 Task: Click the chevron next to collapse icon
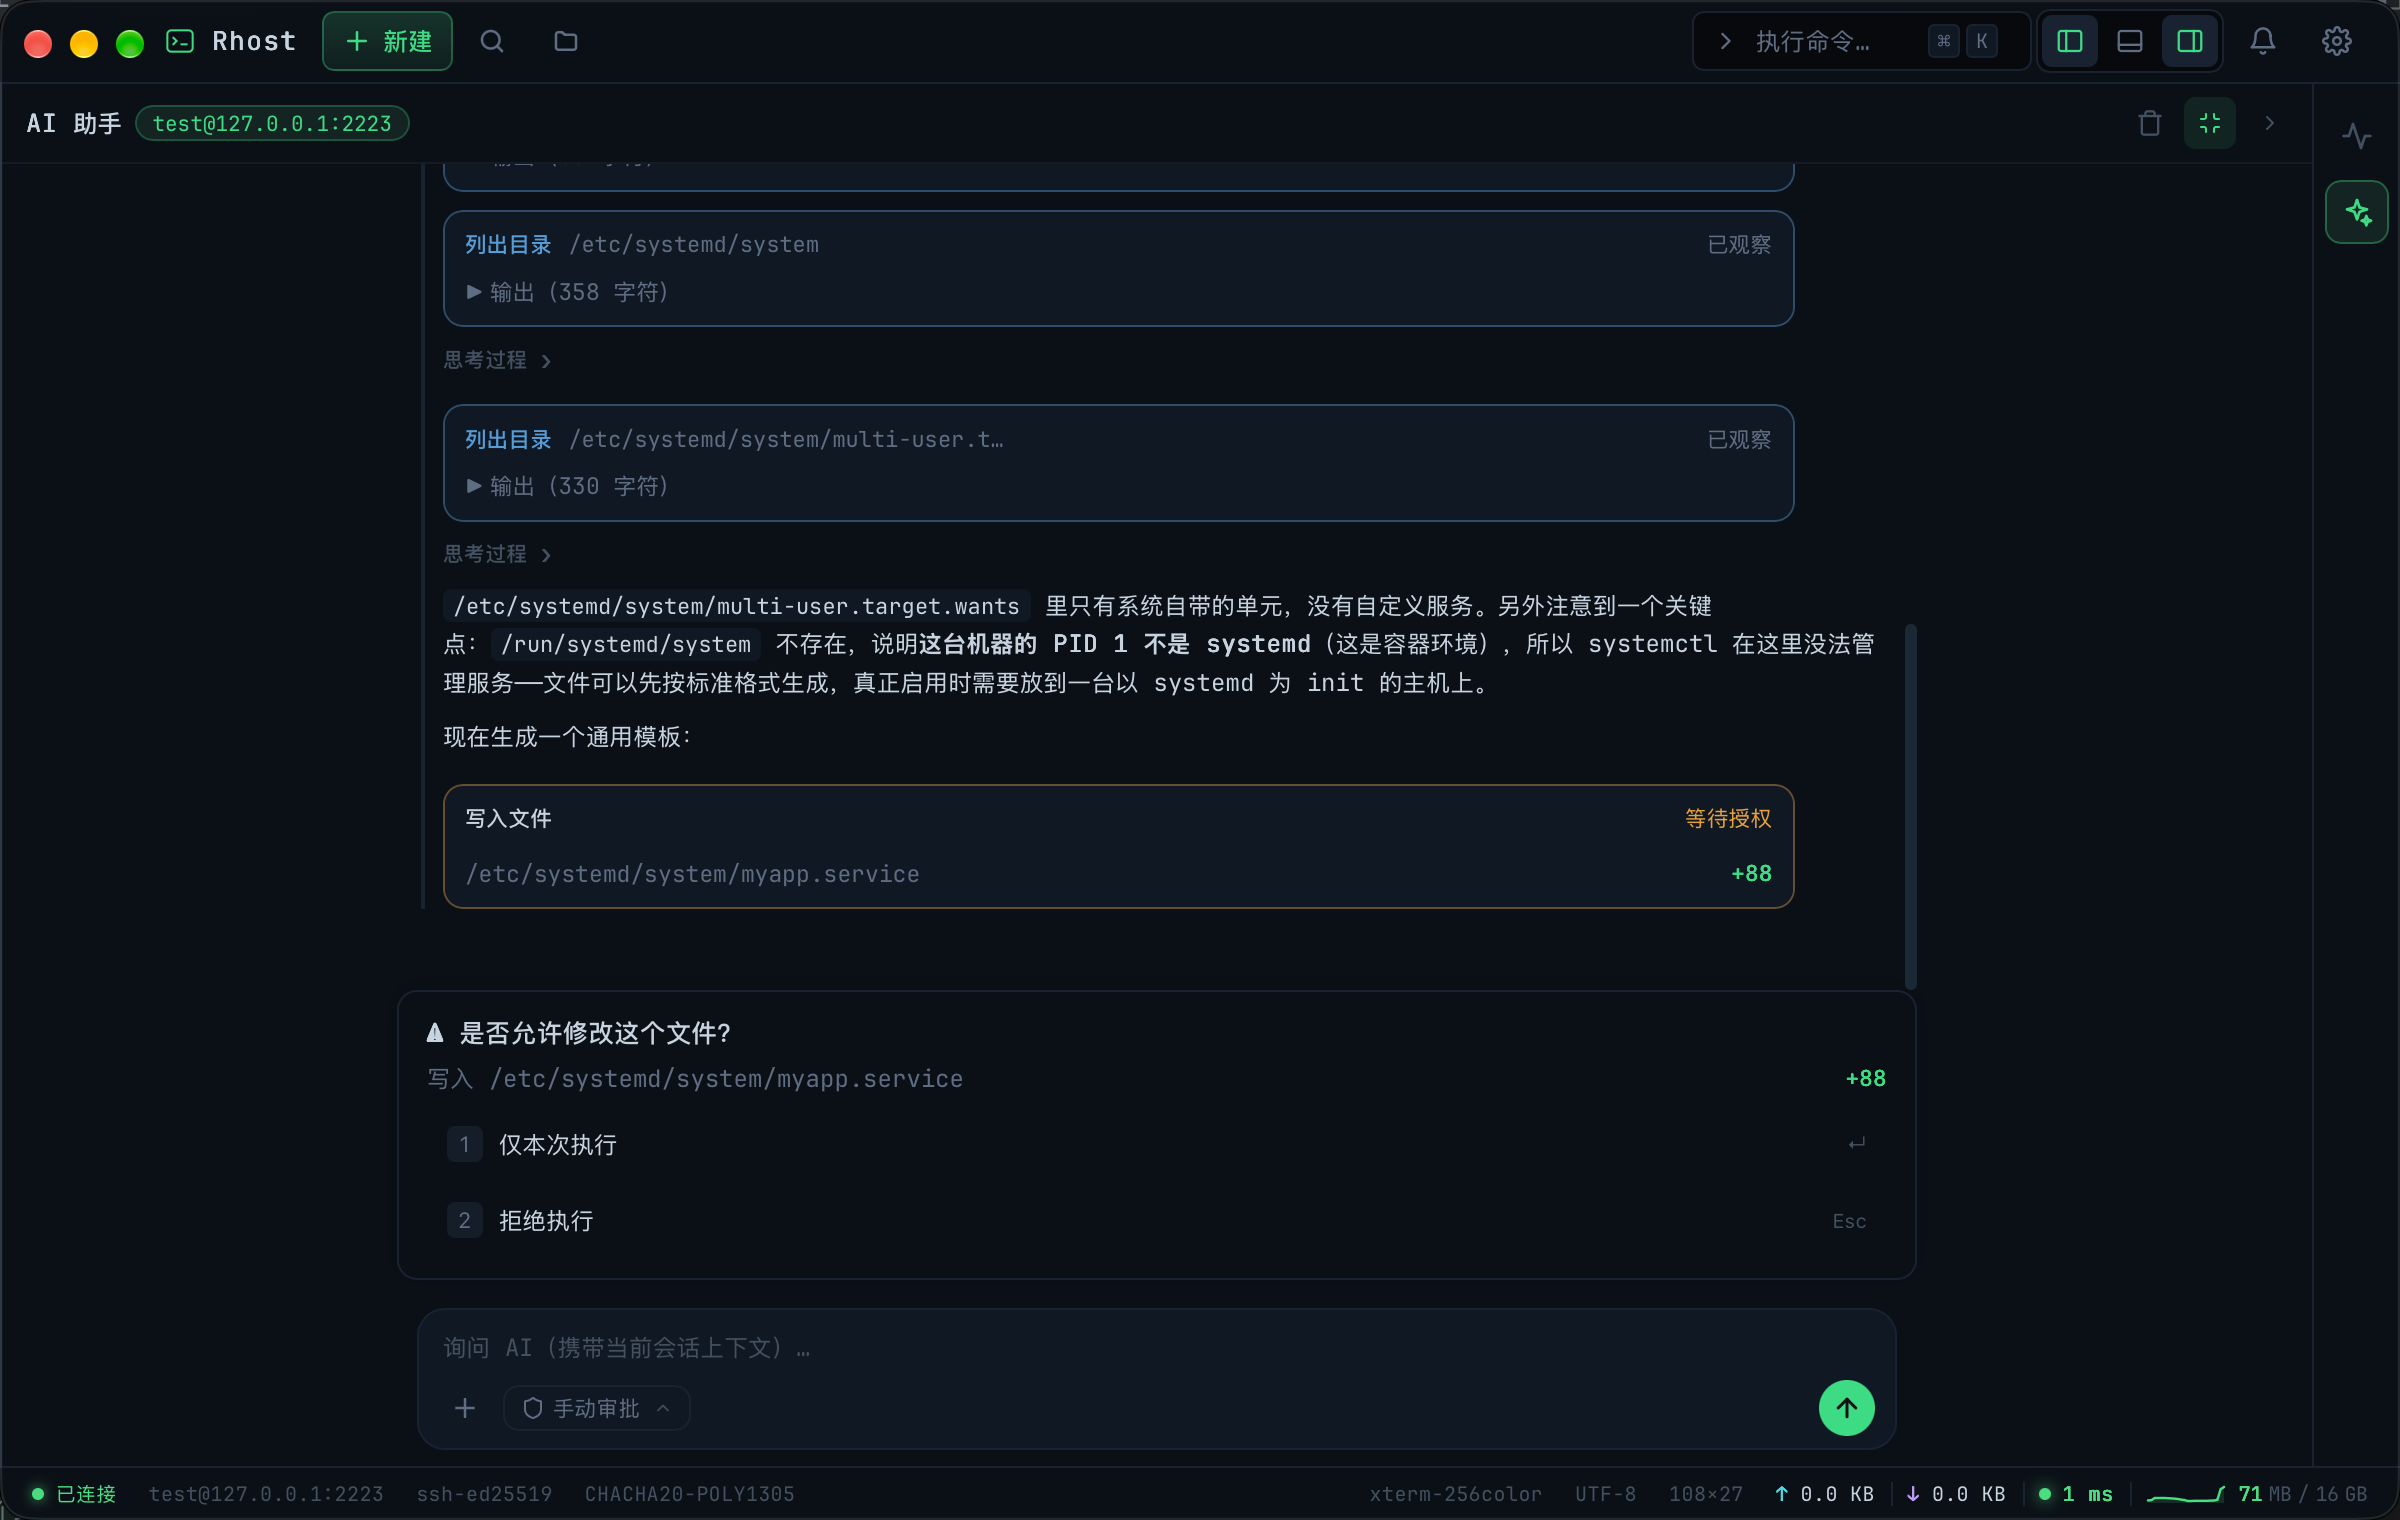coord(2270,123)
